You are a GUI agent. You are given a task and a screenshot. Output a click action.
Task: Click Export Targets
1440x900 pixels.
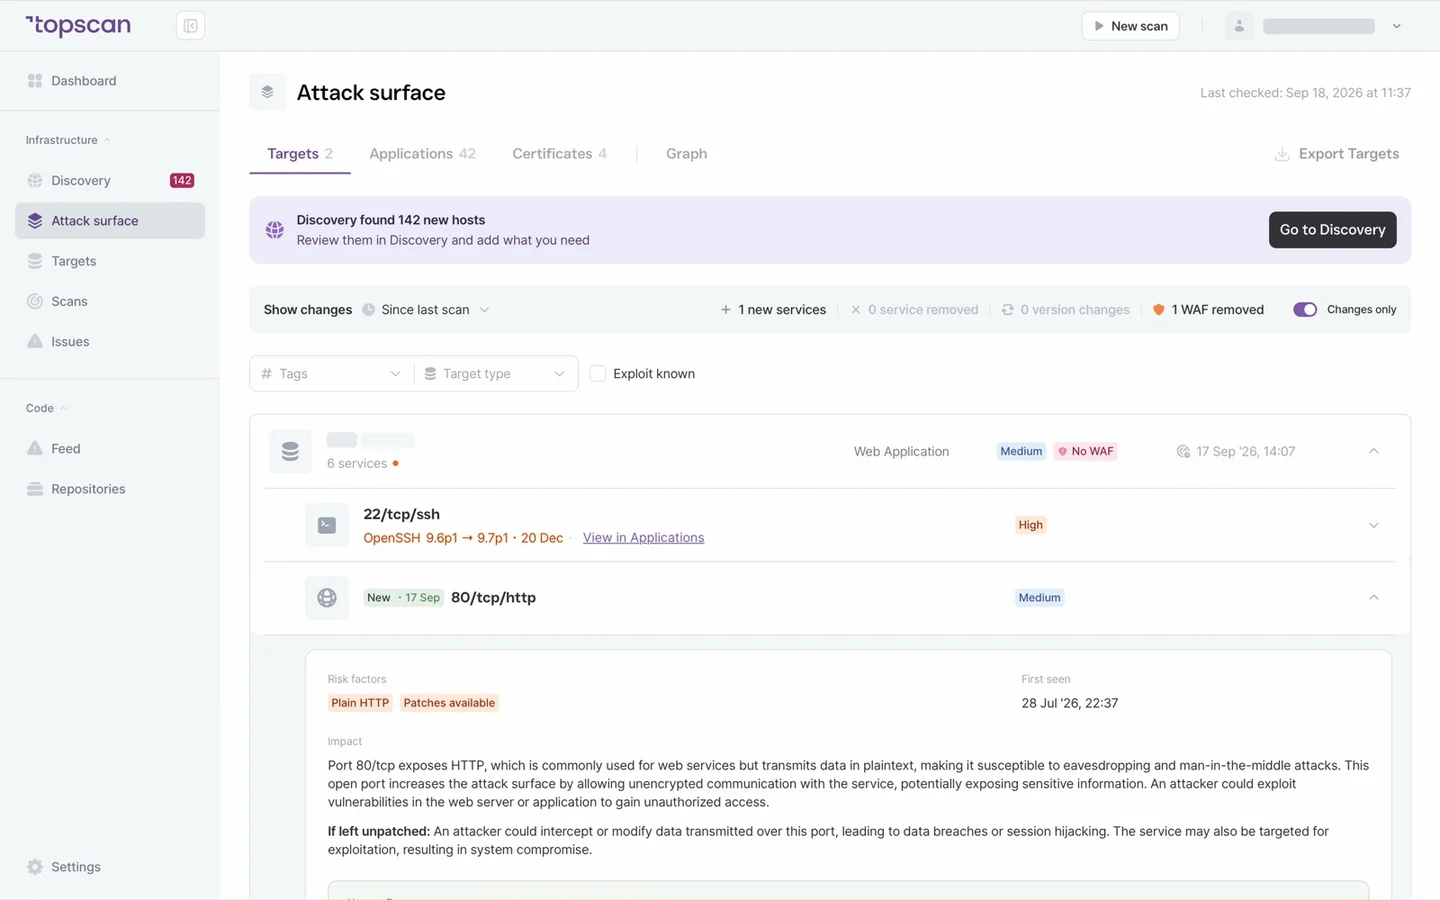[1336, 154]
